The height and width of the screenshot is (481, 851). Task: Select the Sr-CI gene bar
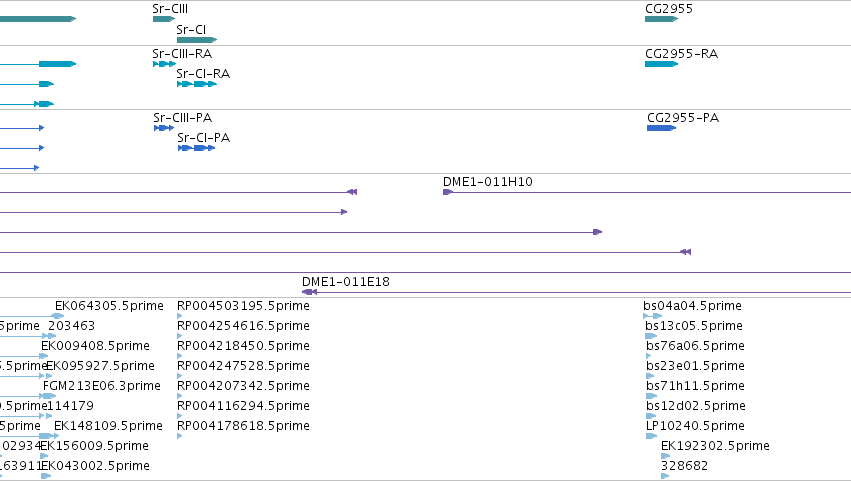point(197,40)
